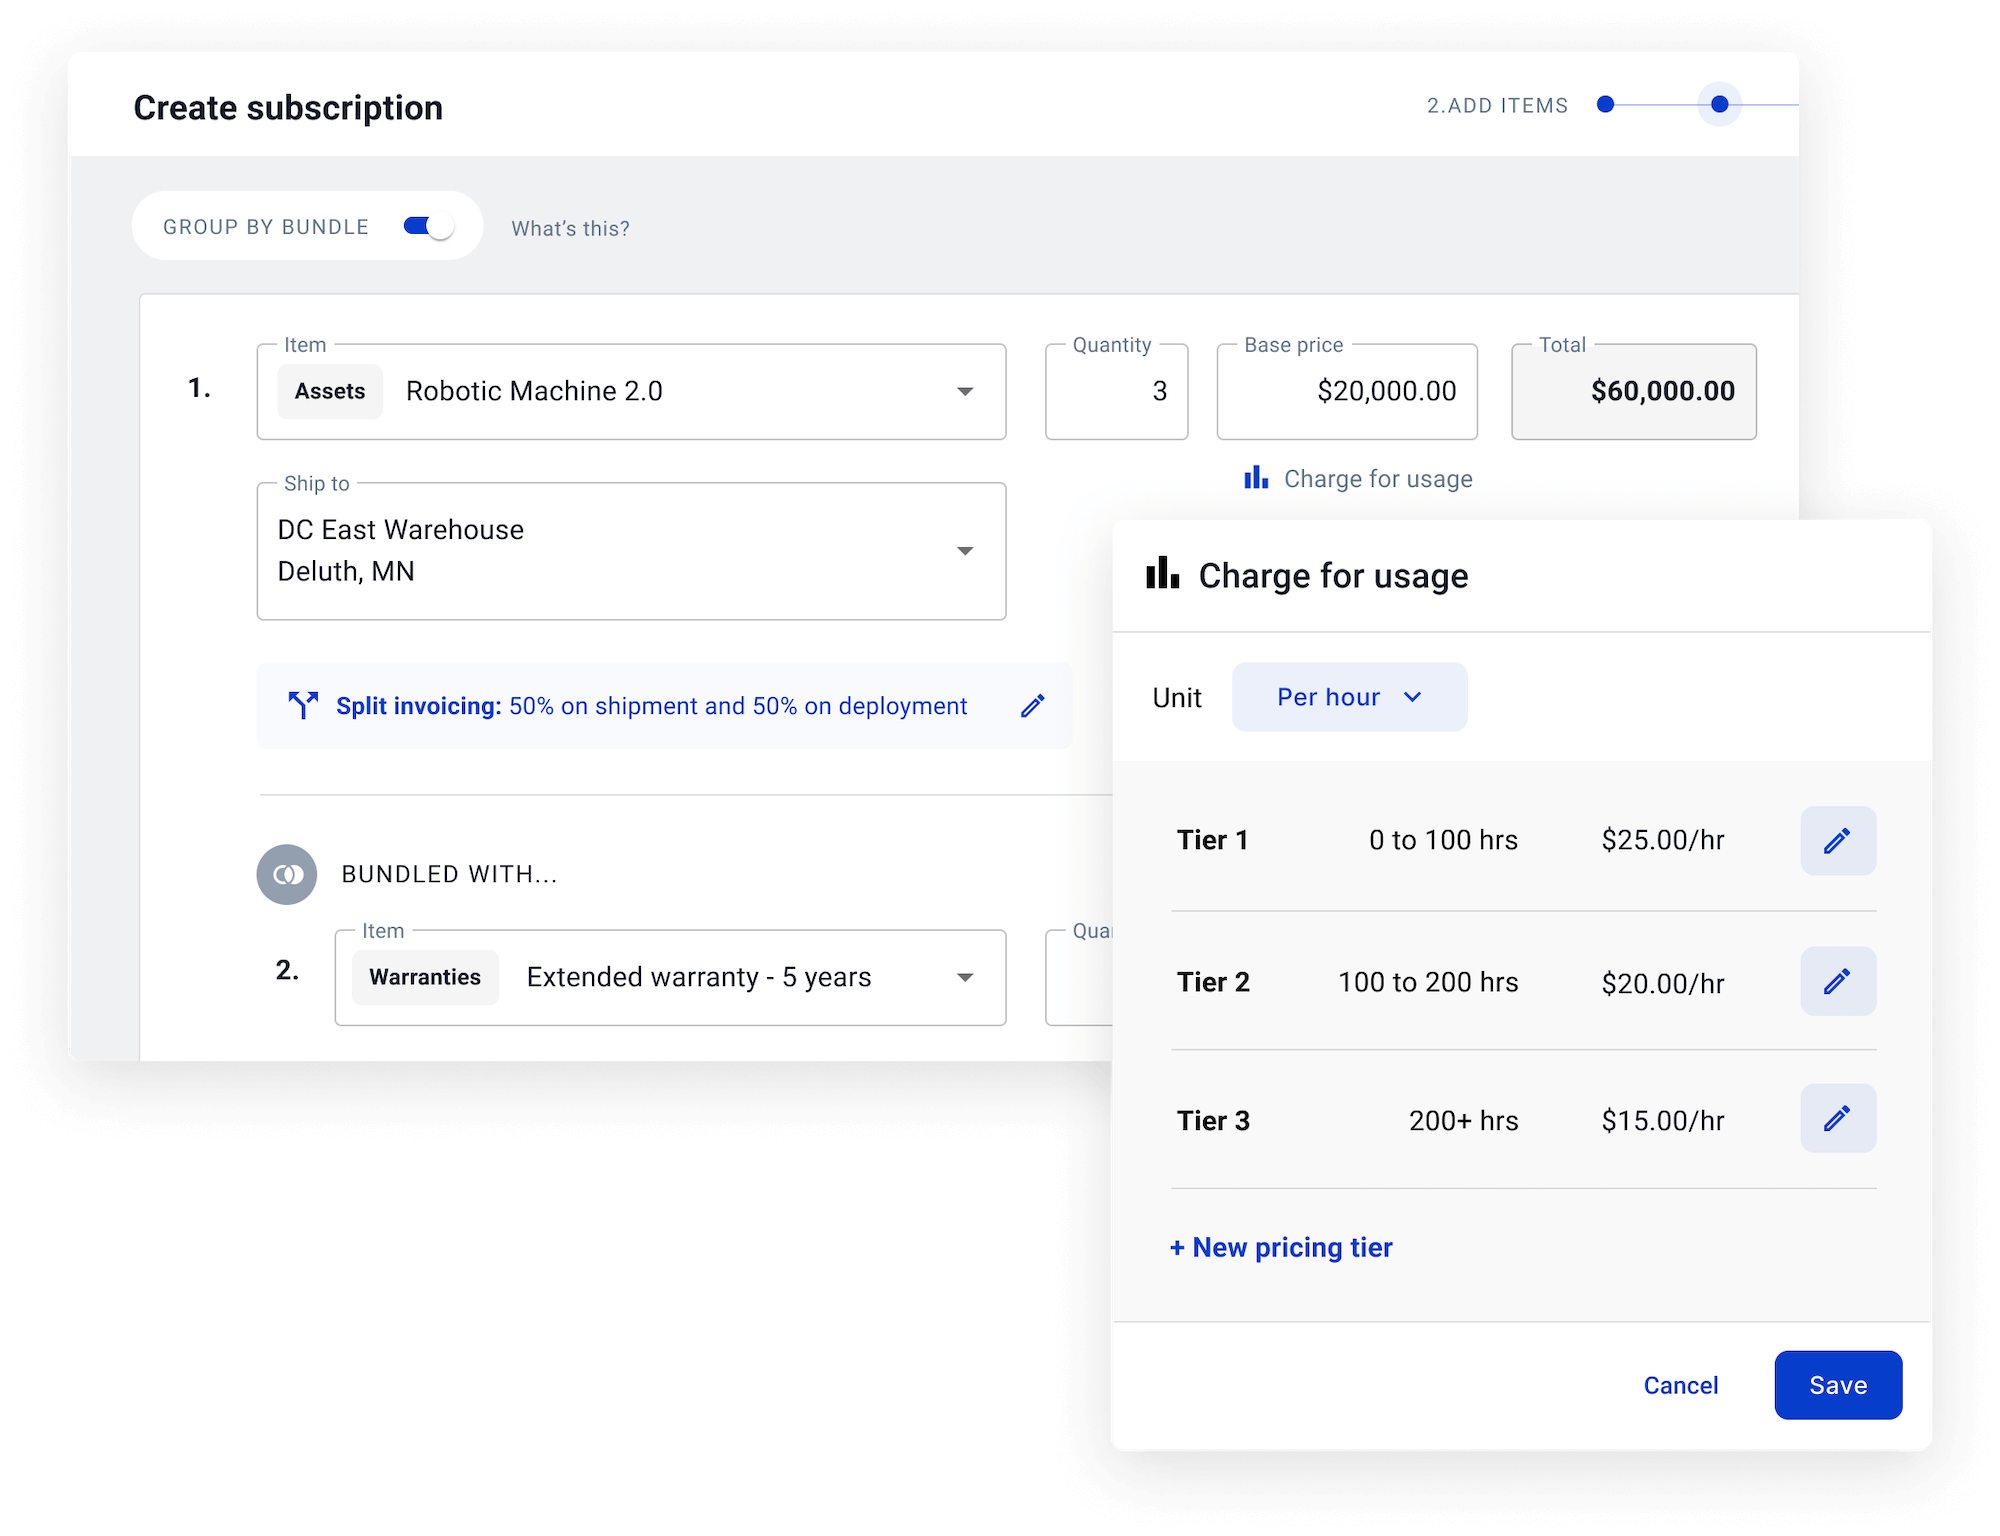Screen dimensions: 2000x1536
Task: Click the Quantity input field
Action: point(1116,392)
